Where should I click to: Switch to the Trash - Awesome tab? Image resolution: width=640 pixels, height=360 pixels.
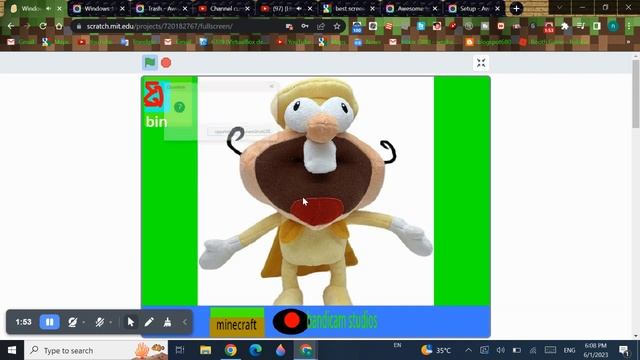pyautogui.click(x=161, y=9)
